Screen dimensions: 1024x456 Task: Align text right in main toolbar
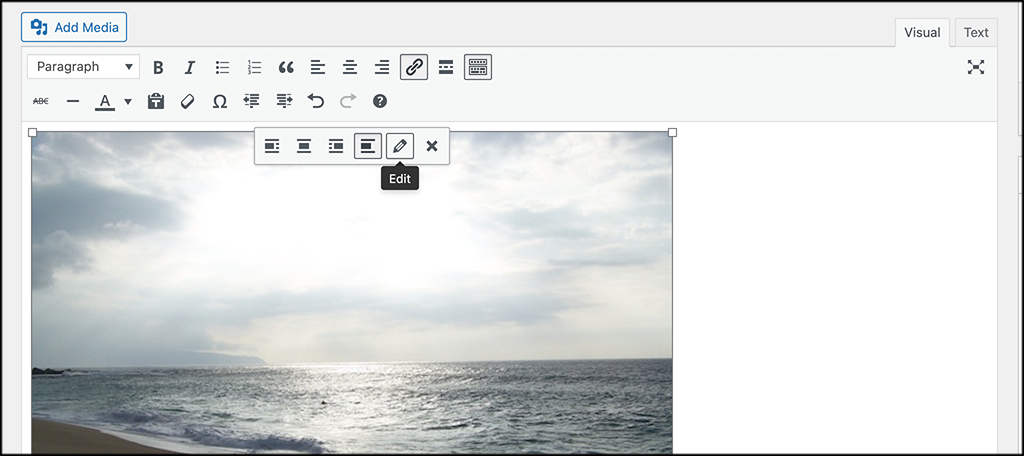tap(382, 67)
